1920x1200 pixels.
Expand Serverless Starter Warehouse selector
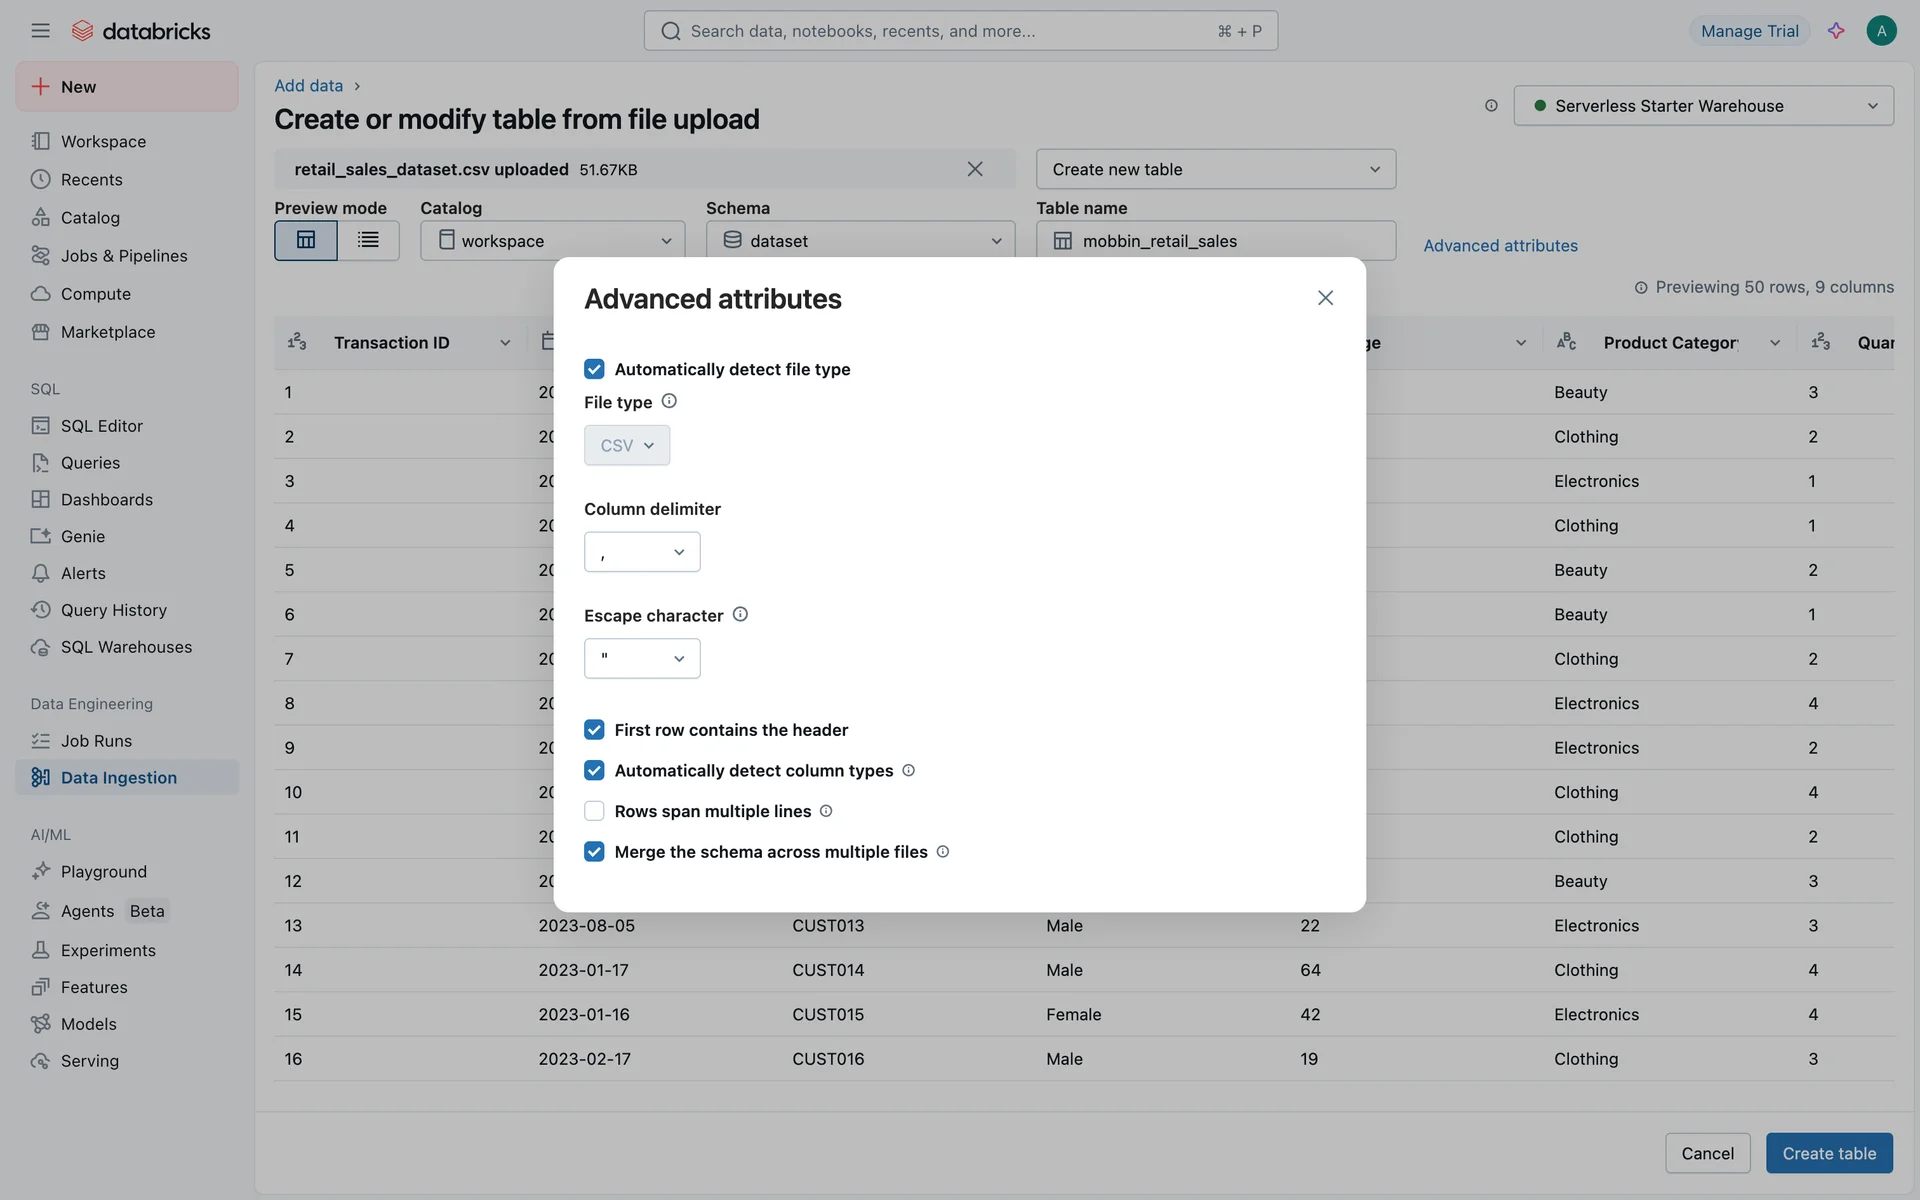click(1703, 106)
